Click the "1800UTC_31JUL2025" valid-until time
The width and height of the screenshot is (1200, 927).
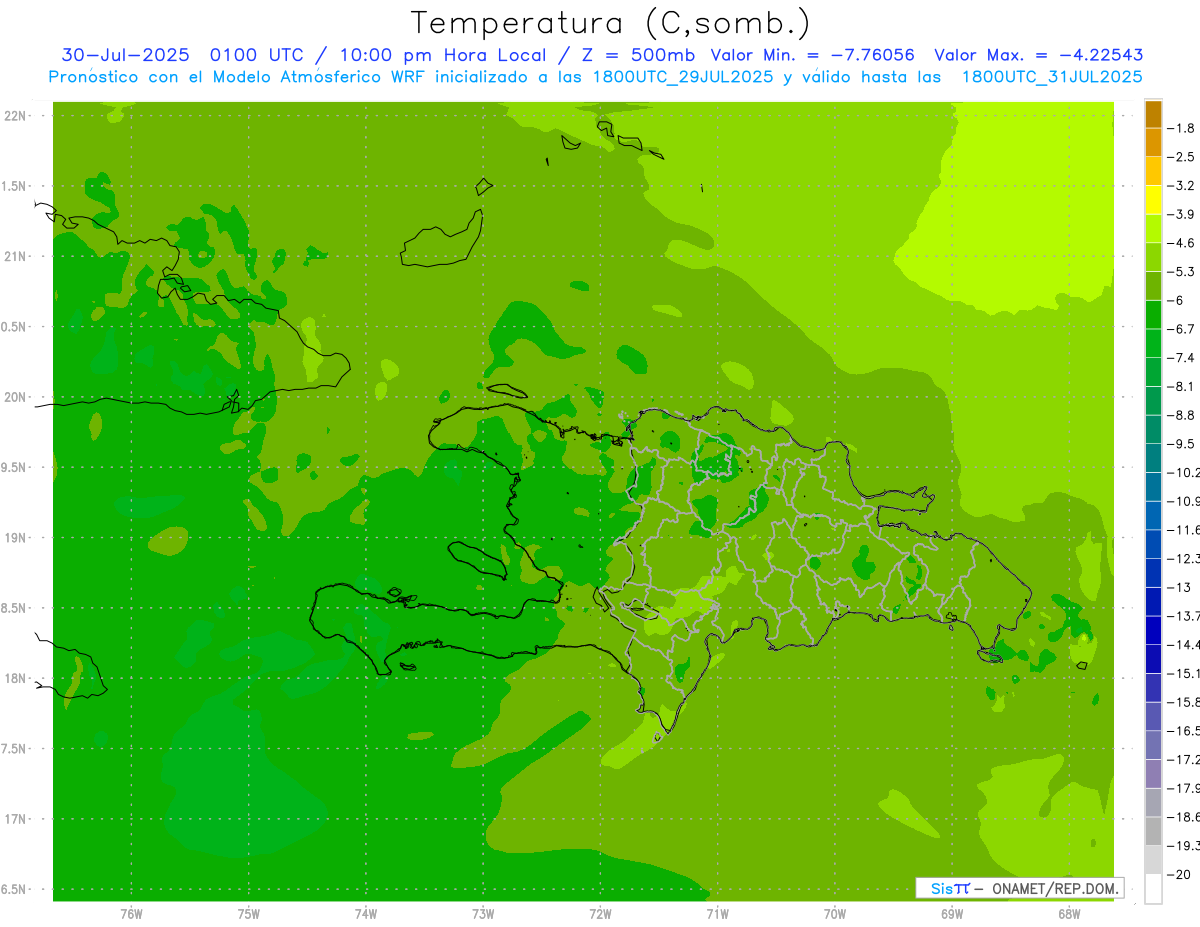[x=1052, y=76]
